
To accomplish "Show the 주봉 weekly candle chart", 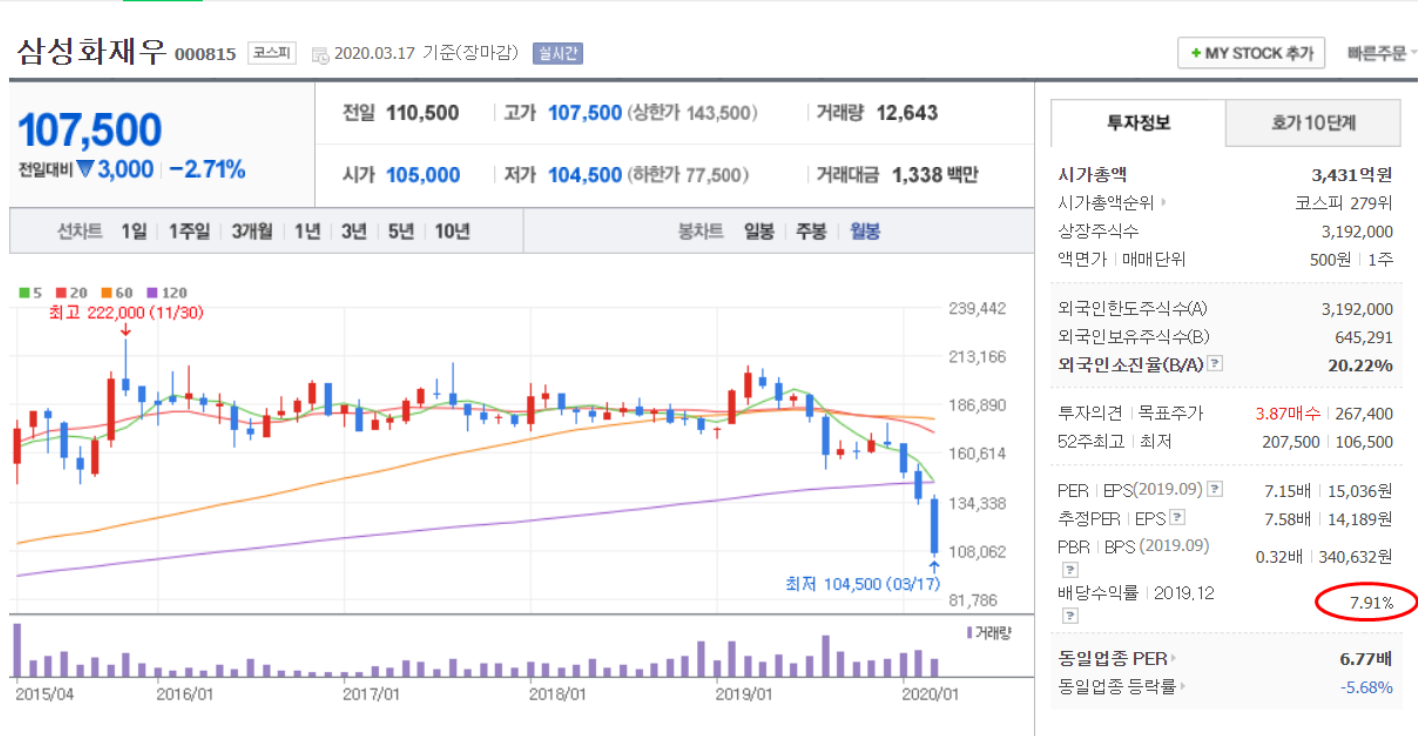I will pyautogui.click(x=811, y=231).
